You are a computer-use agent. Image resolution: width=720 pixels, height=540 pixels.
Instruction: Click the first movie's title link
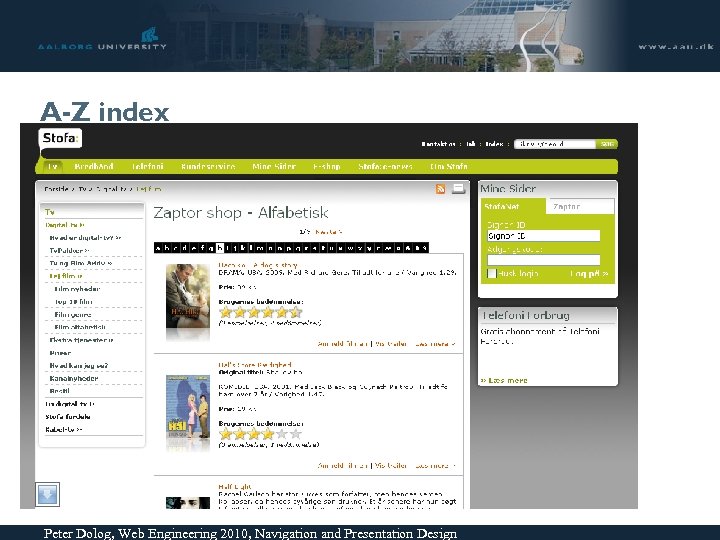[258, 265]
